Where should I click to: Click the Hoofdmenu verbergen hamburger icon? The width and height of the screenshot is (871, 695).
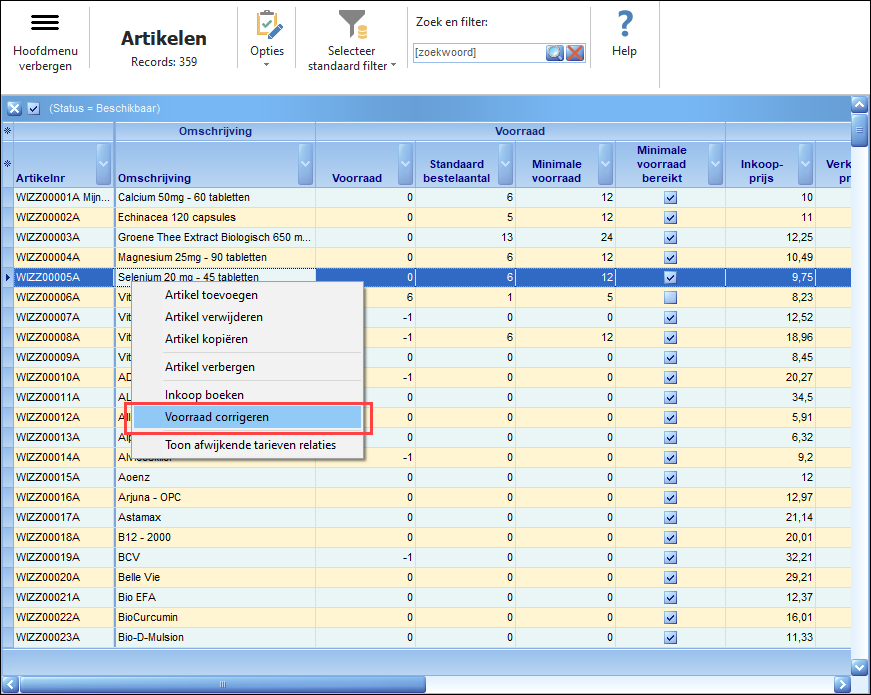(x=45, y=23)
